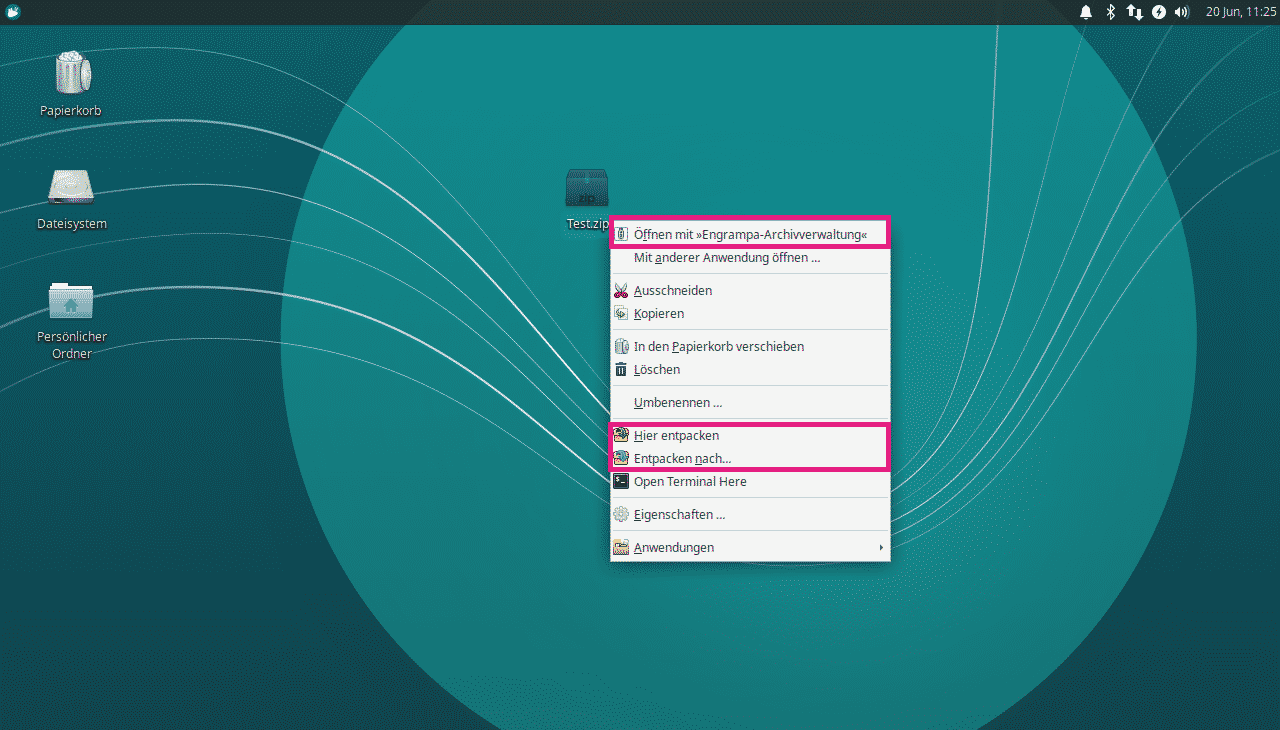Select Ausschneiden in the context menu
This screenshot has height=730, width=1280.
click(x=750, y=290)
